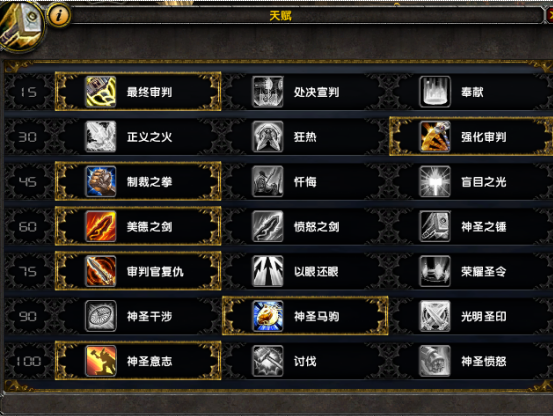Pick the 愤怒之剑 talent icon

coord(268,226)
